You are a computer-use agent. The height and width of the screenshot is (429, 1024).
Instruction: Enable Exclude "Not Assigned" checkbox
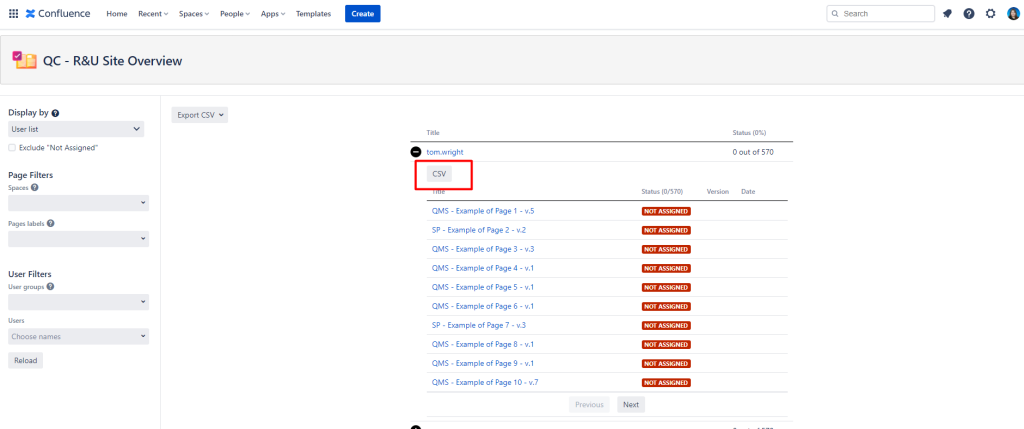[12, 148]
